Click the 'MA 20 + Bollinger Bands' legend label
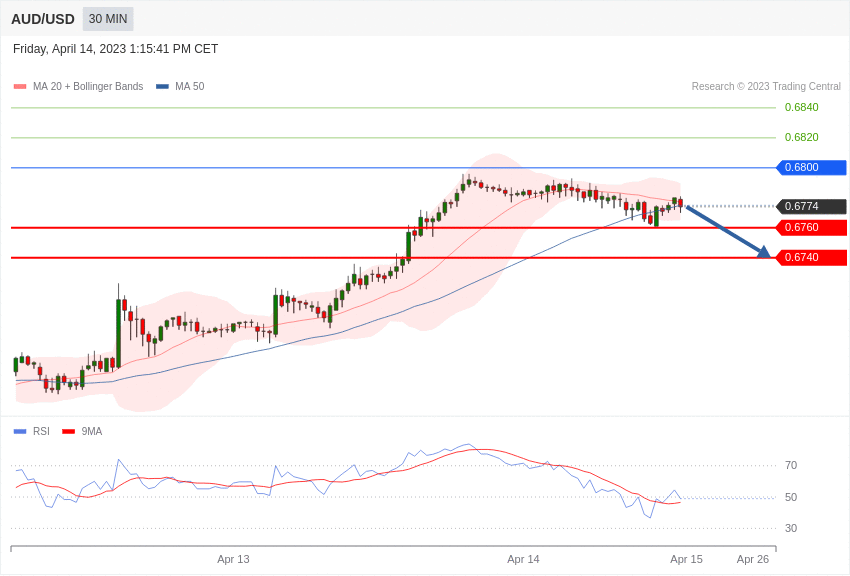The width and height of the screenshot is (850, 576). click(x=88, y=87)
